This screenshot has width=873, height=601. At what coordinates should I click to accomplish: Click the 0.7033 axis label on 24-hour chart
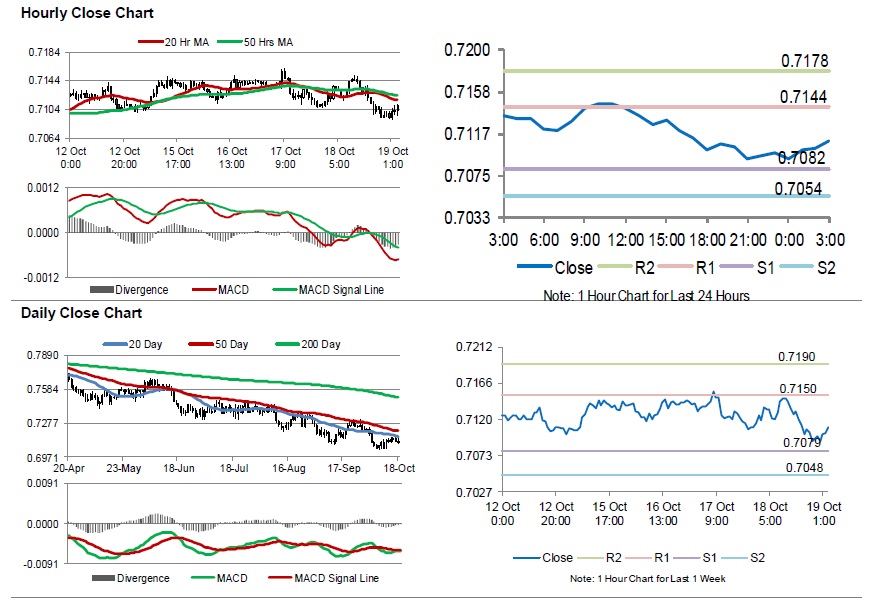click(467, 217)
